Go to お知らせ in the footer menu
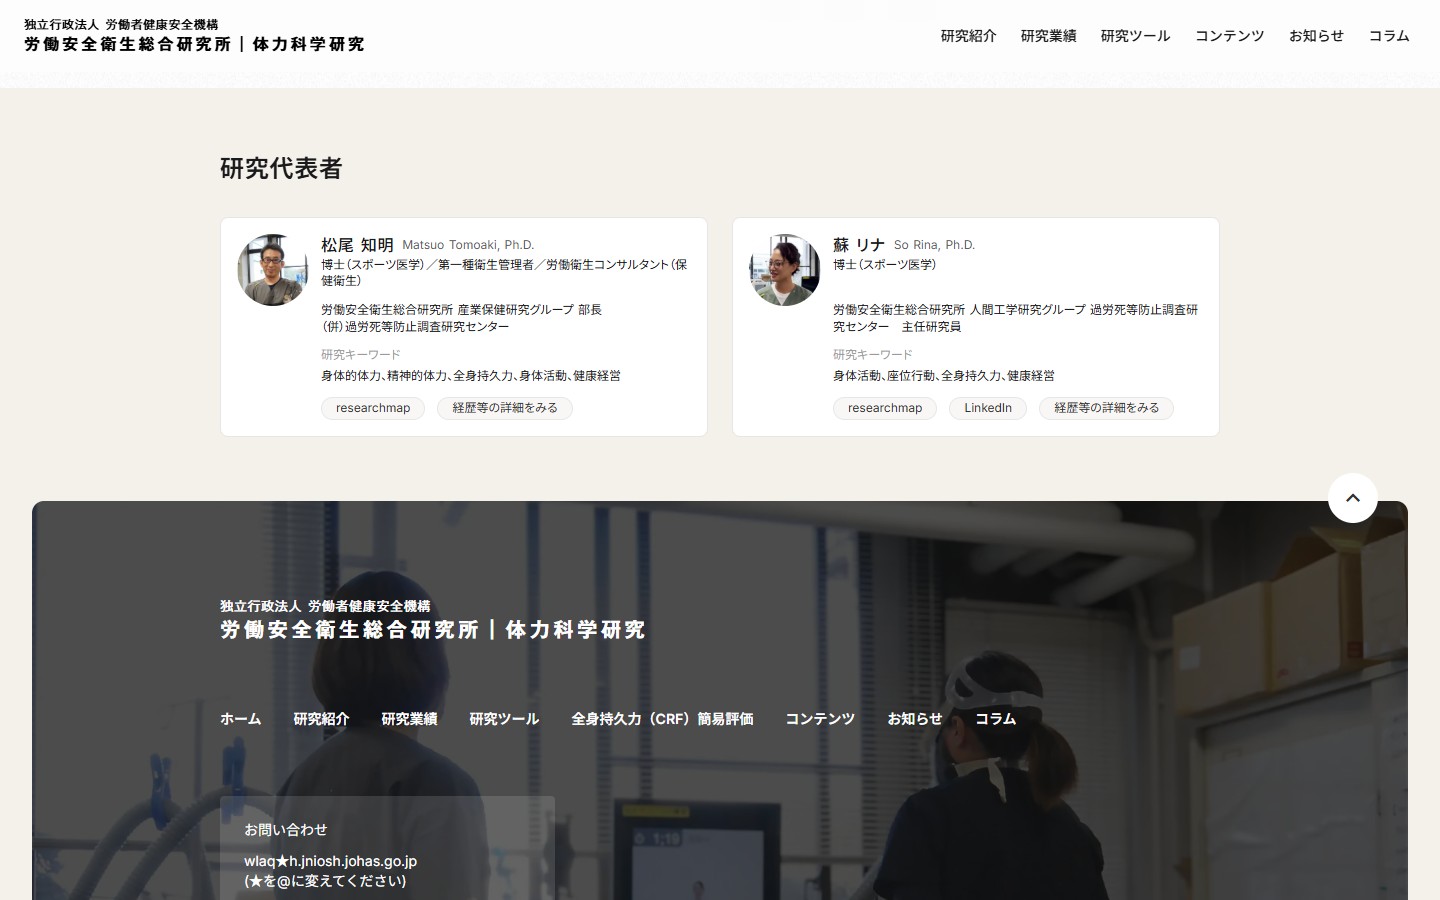 [x=915, y=719]
